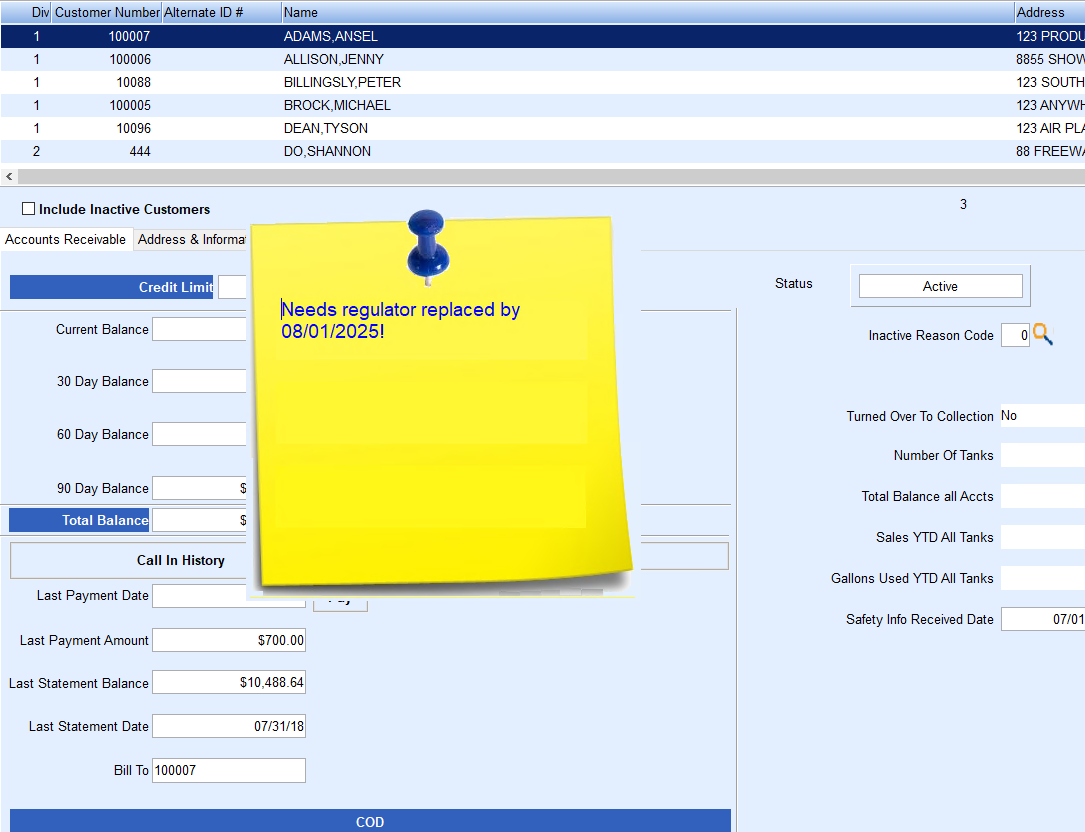Click the Inactive Reason Code field

1015,335
